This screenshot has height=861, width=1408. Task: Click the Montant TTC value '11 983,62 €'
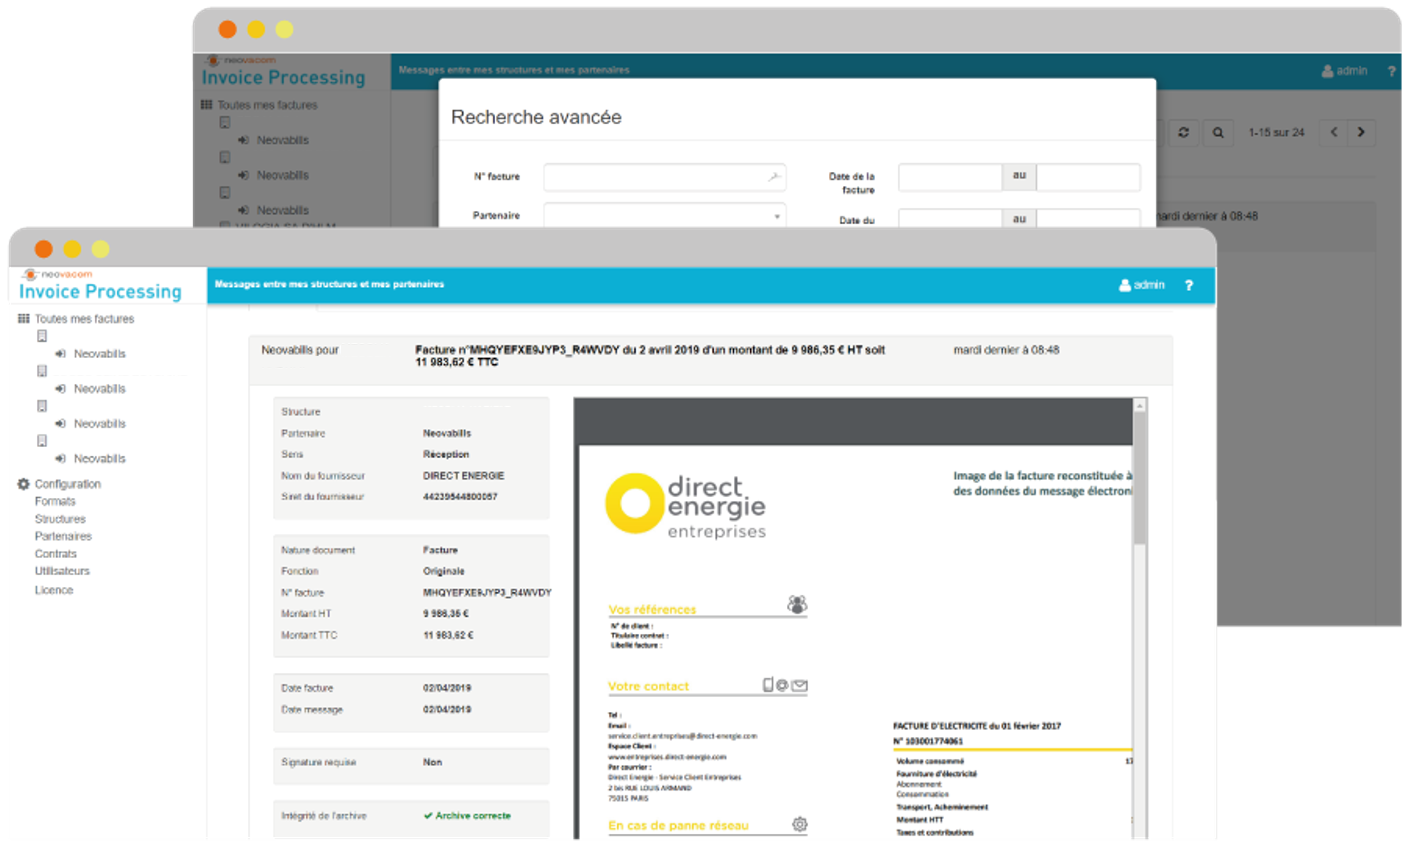(x=448, y=635)
